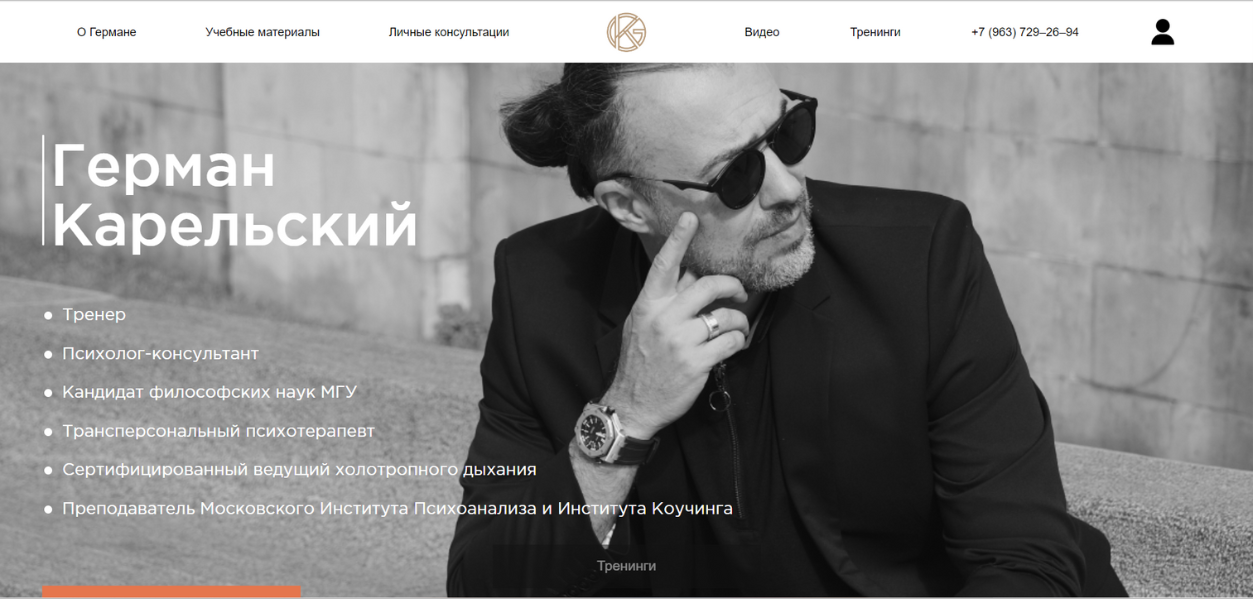
Task: Click Сертифицированный ведущий холотропного дыхания text
Action: [x=299, y=470]
